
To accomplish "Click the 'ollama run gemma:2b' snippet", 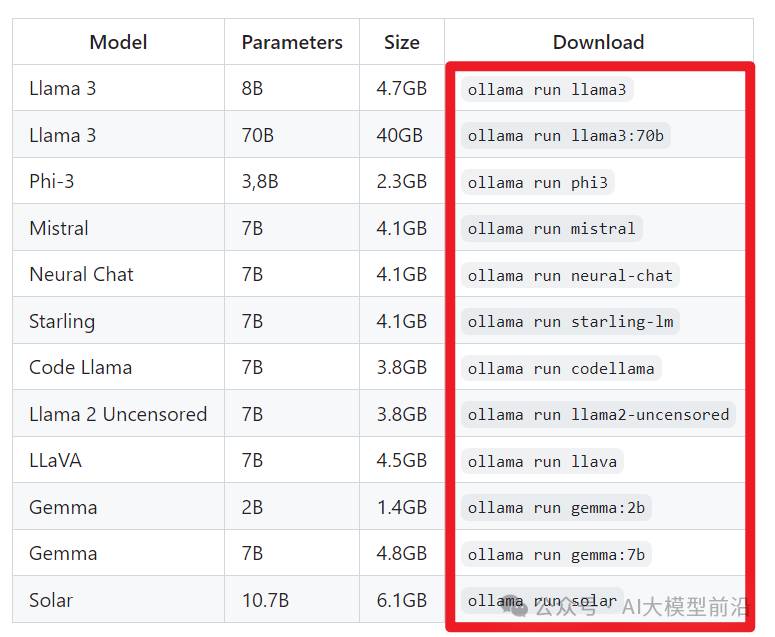I will [x=556, y=508].
